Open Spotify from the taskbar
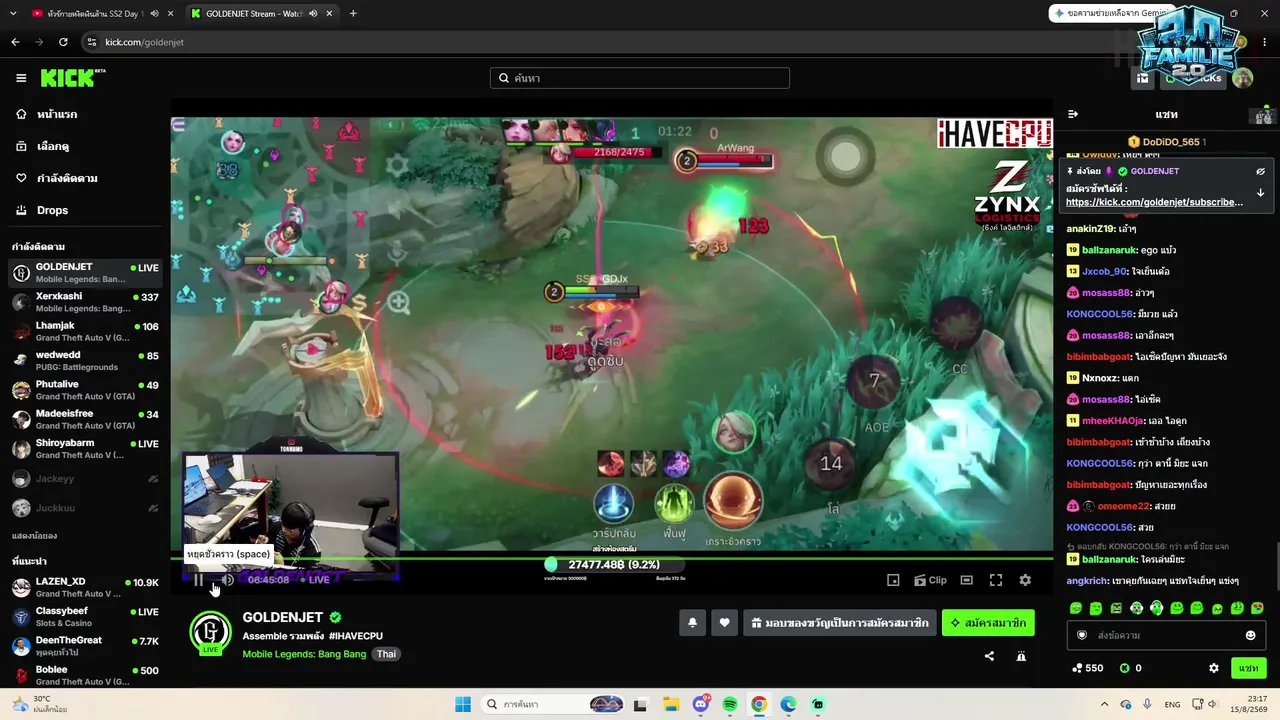The image size is (1280, 720). click(x=730, y=704)
